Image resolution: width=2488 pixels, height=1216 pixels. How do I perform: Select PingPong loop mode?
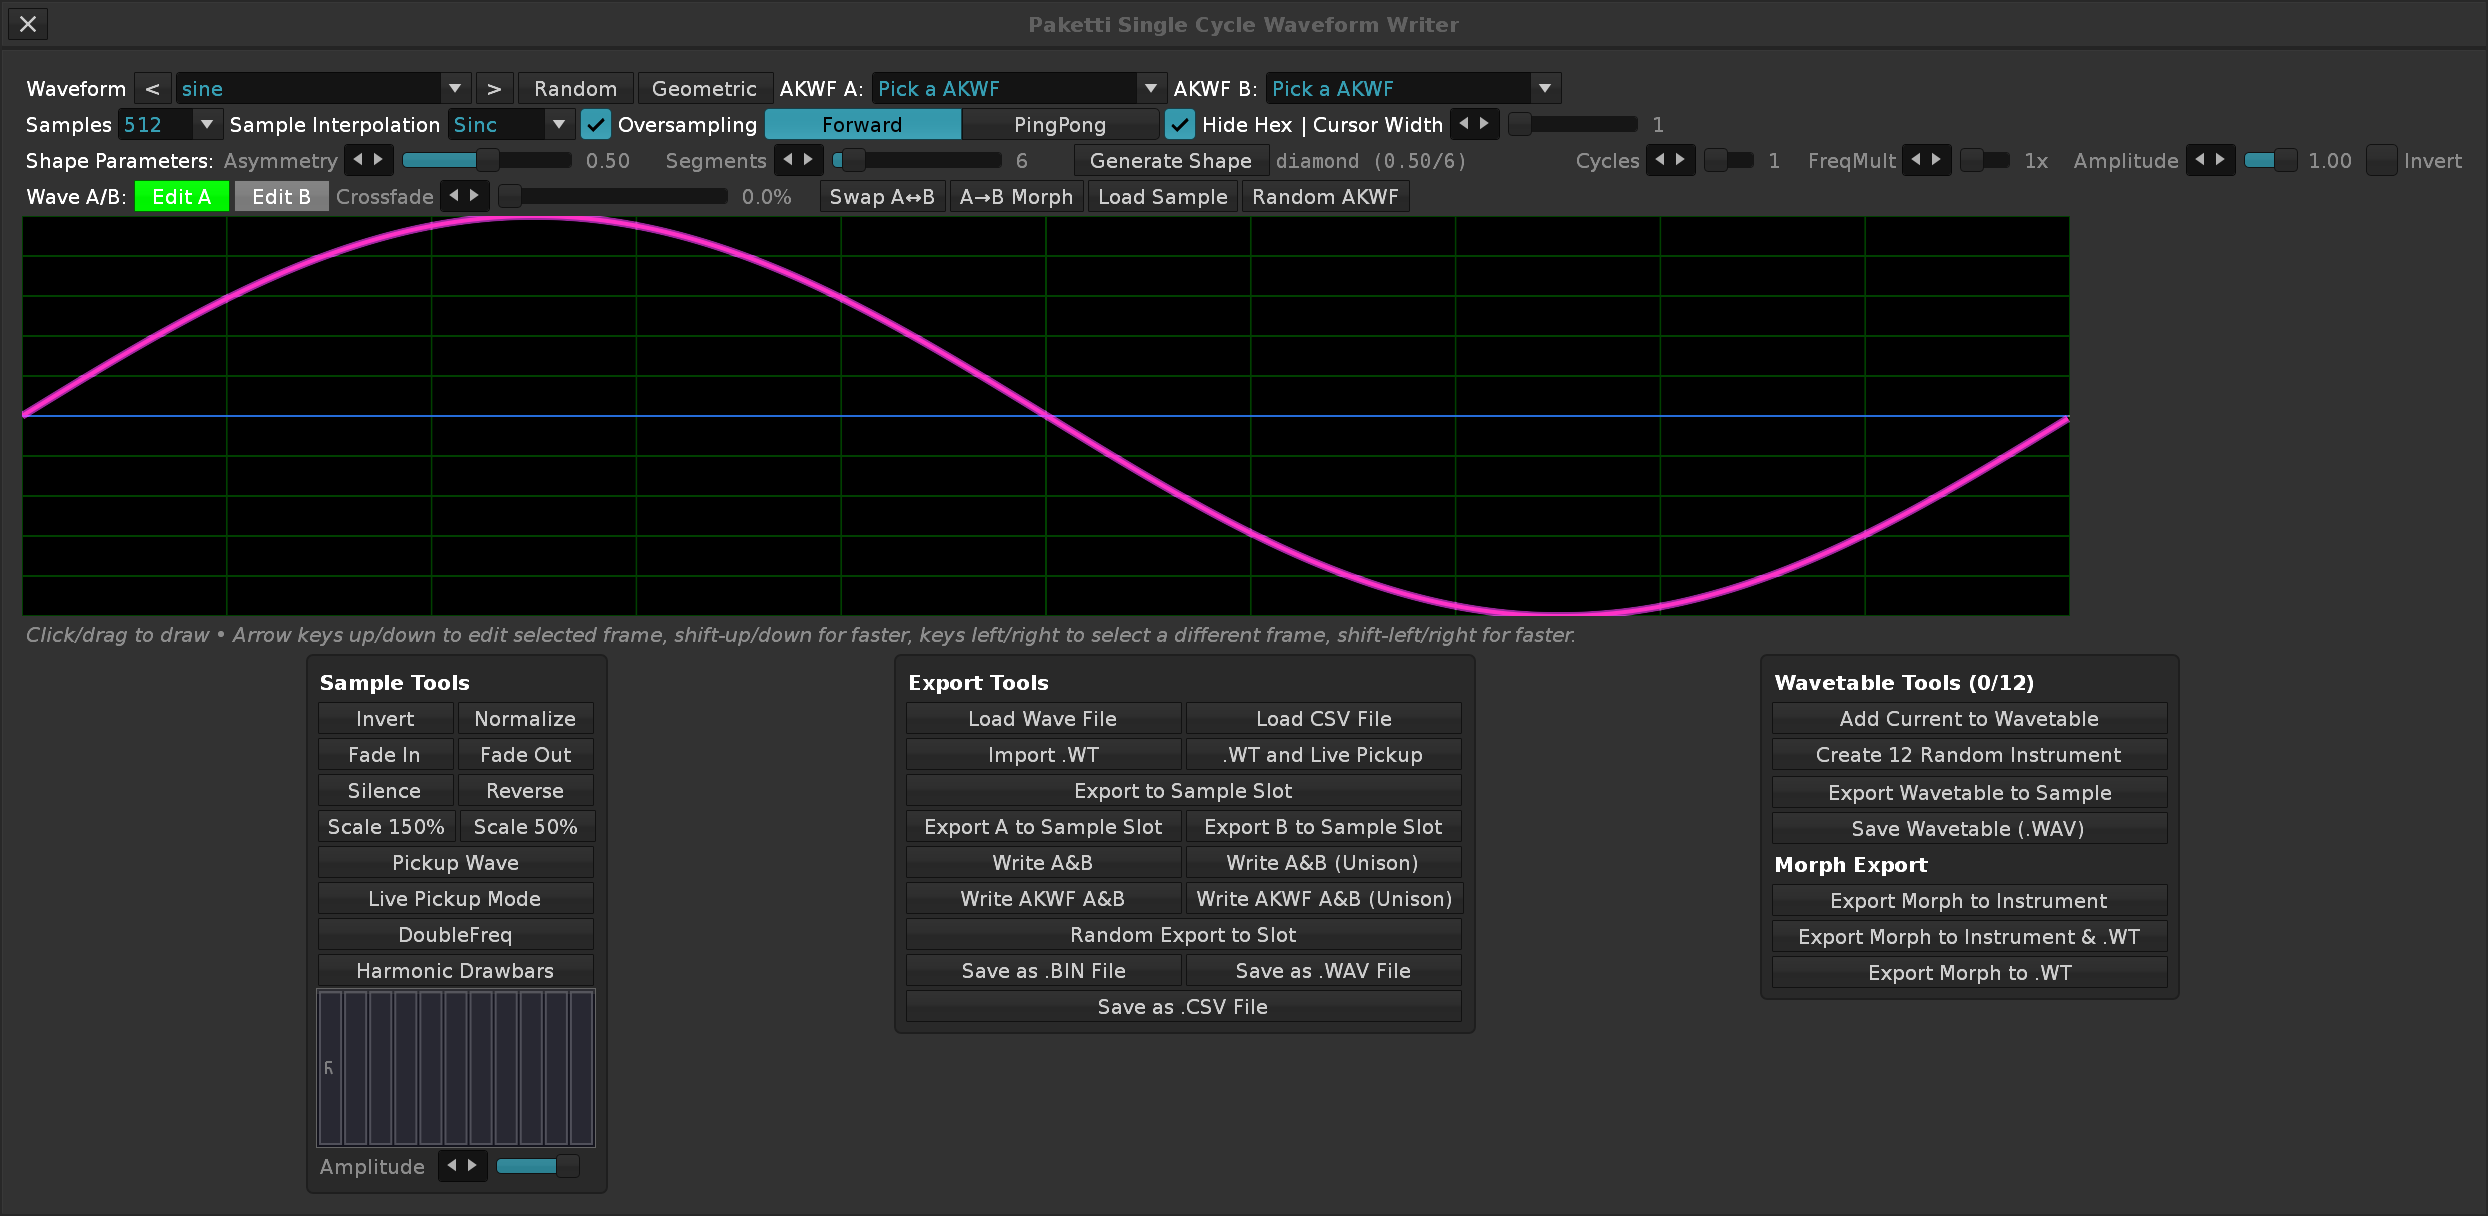[1059, 124]
